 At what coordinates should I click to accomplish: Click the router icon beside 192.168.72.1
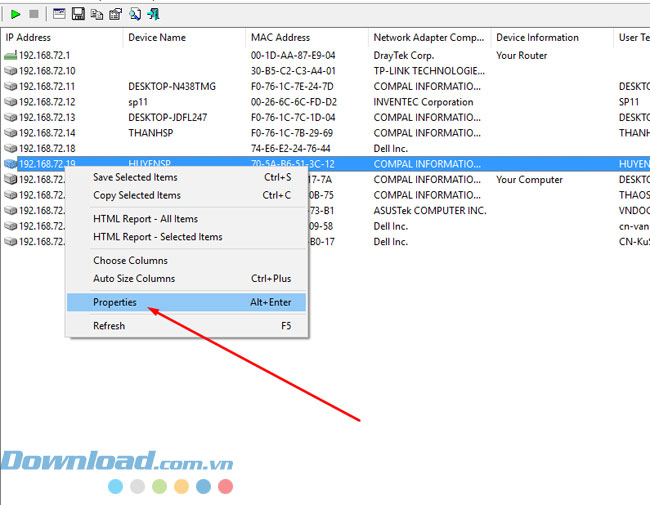click(x=10, y=55)
